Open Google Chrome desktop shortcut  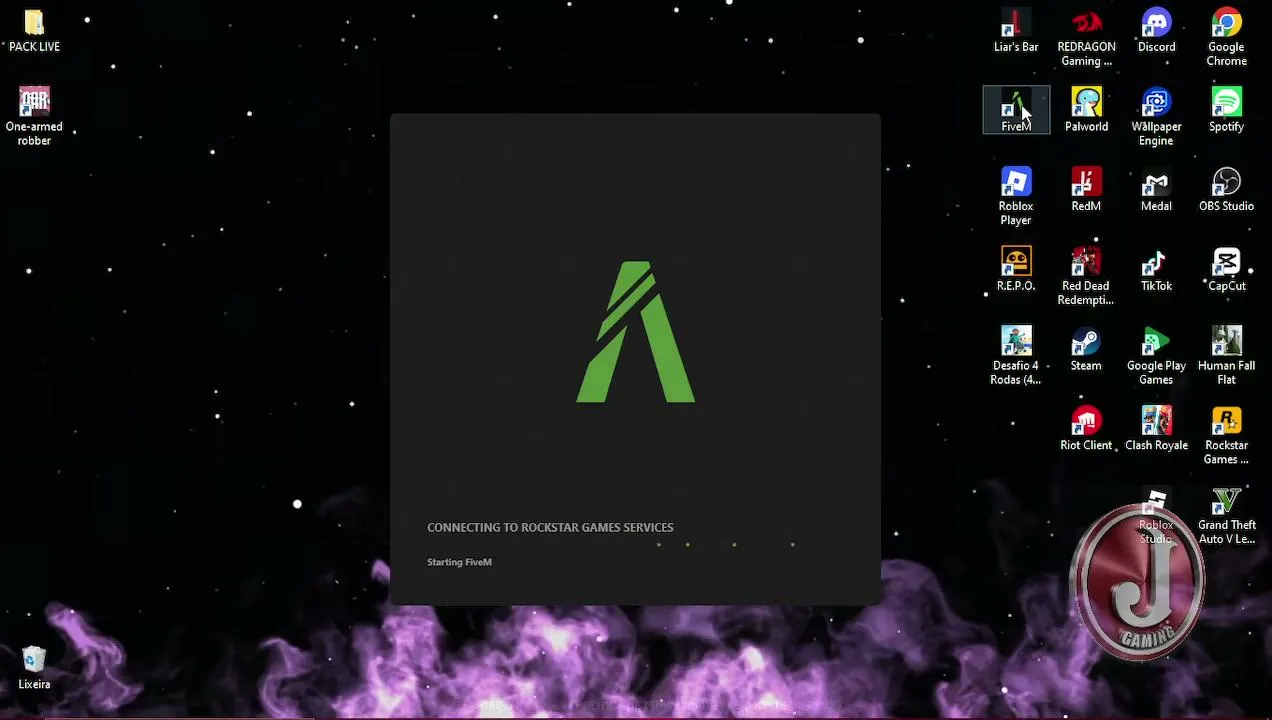point(1226,38)
